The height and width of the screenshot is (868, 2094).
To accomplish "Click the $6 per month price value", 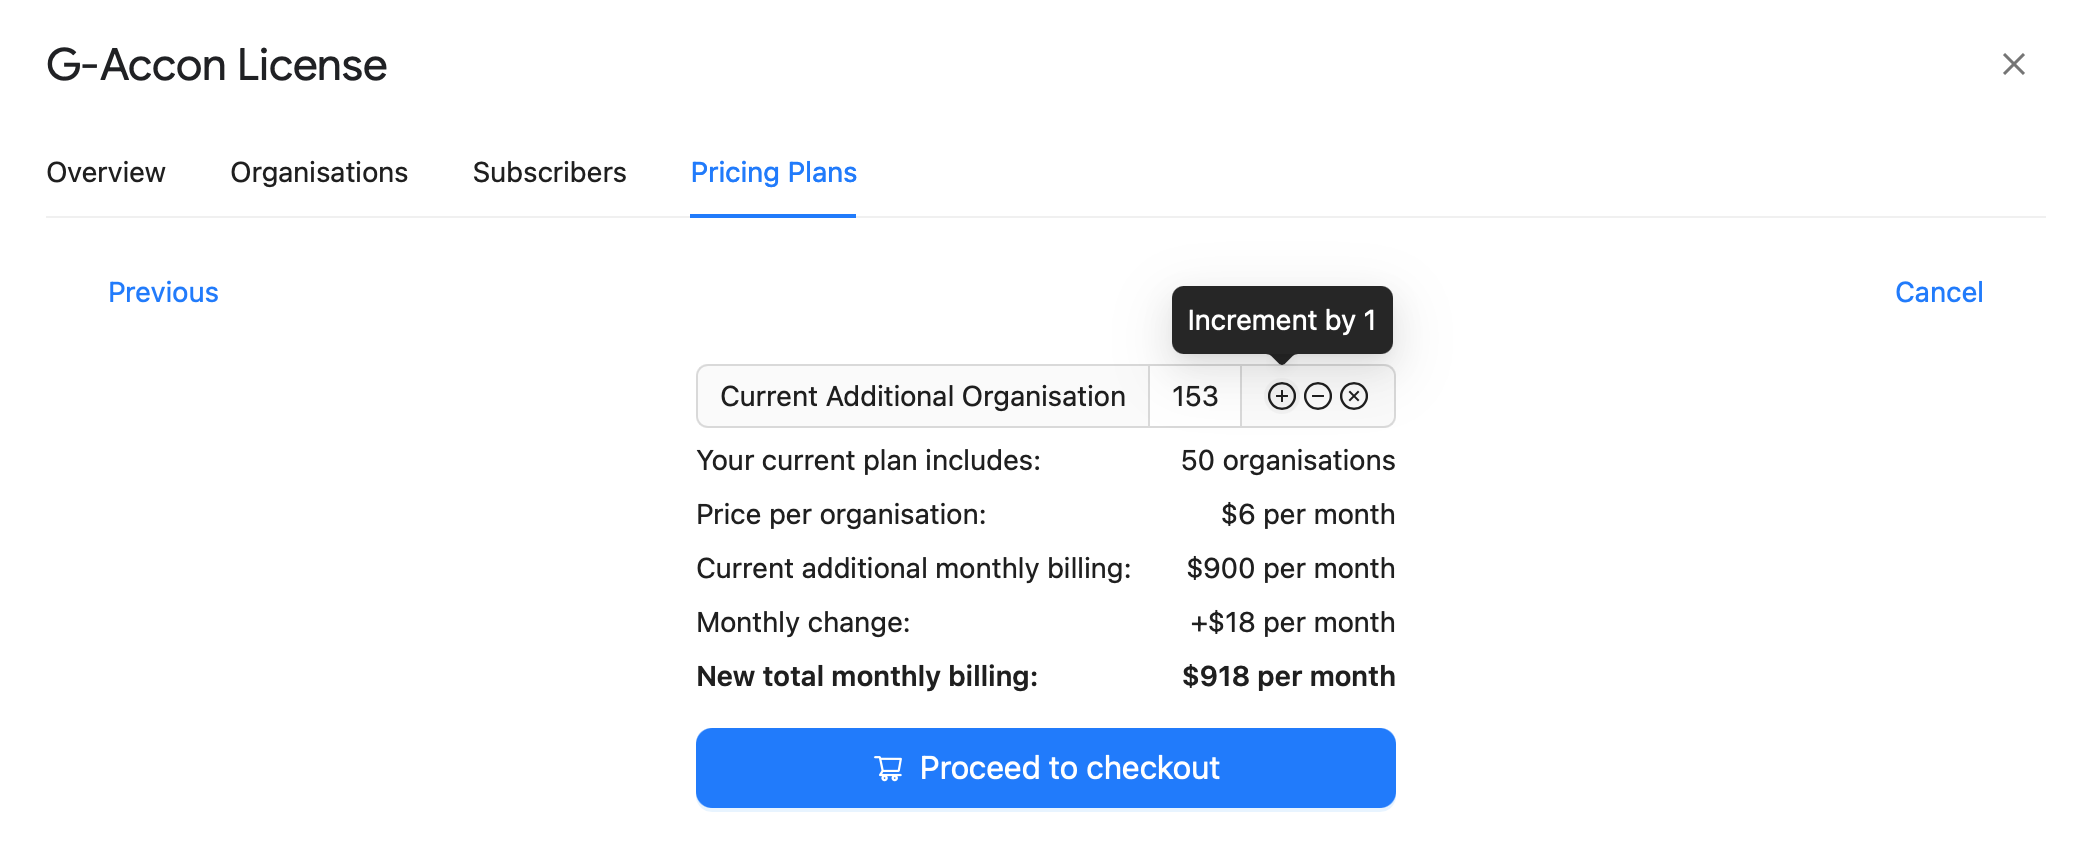I will point(1307,514).
